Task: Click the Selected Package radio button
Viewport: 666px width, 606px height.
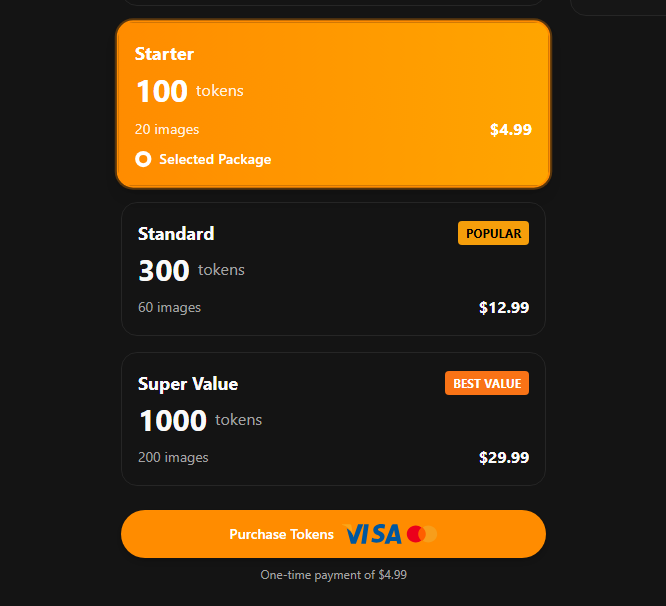Action: [x=143, y=159]
